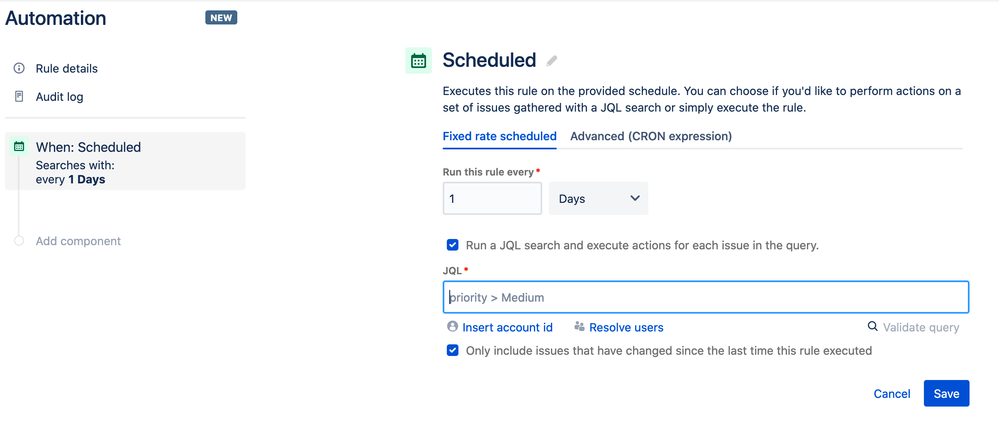This screenshot has height=424, width=999.
Task: Click the Resolve users people icon
Action: coord(579,327)
